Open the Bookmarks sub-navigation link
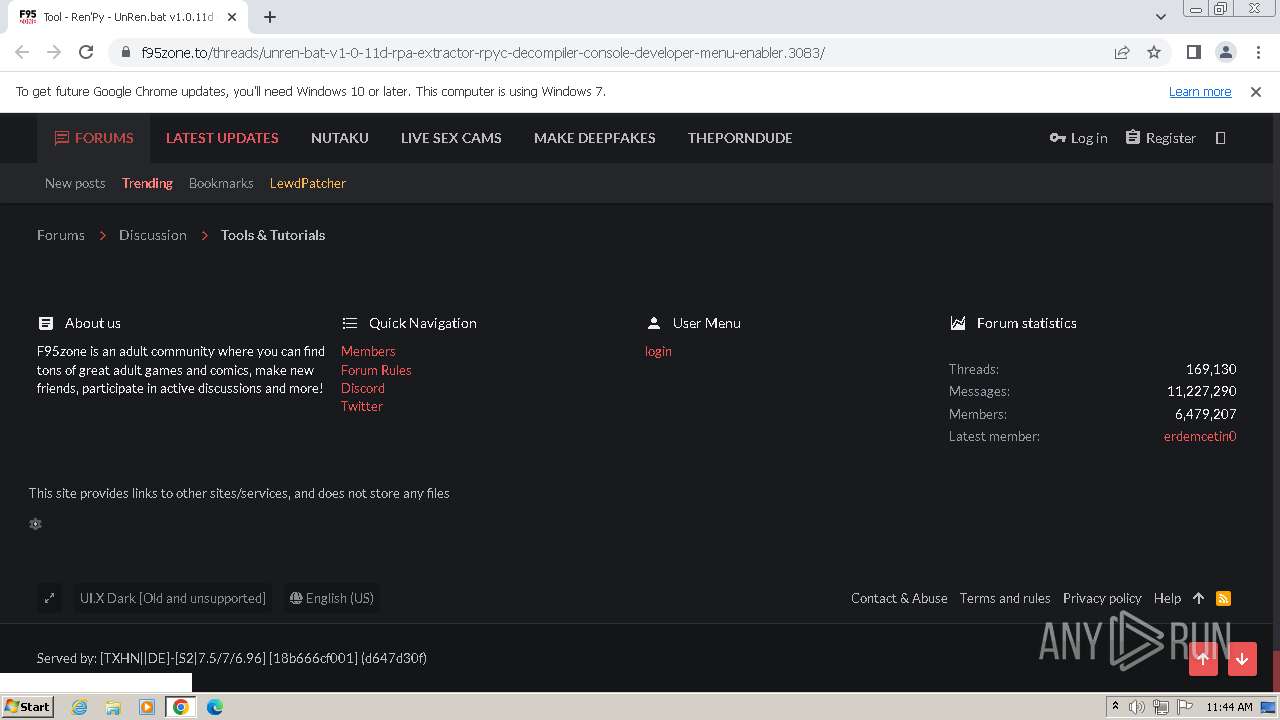Image resolution: width=1280 pixels, height=720 pixels. point(221,183)
